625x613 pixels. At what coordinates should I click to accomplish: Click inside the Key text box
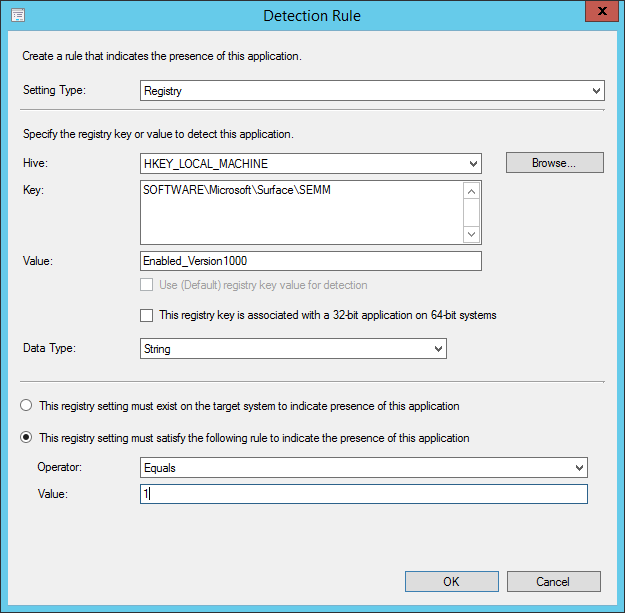click(x=300, y=211)
